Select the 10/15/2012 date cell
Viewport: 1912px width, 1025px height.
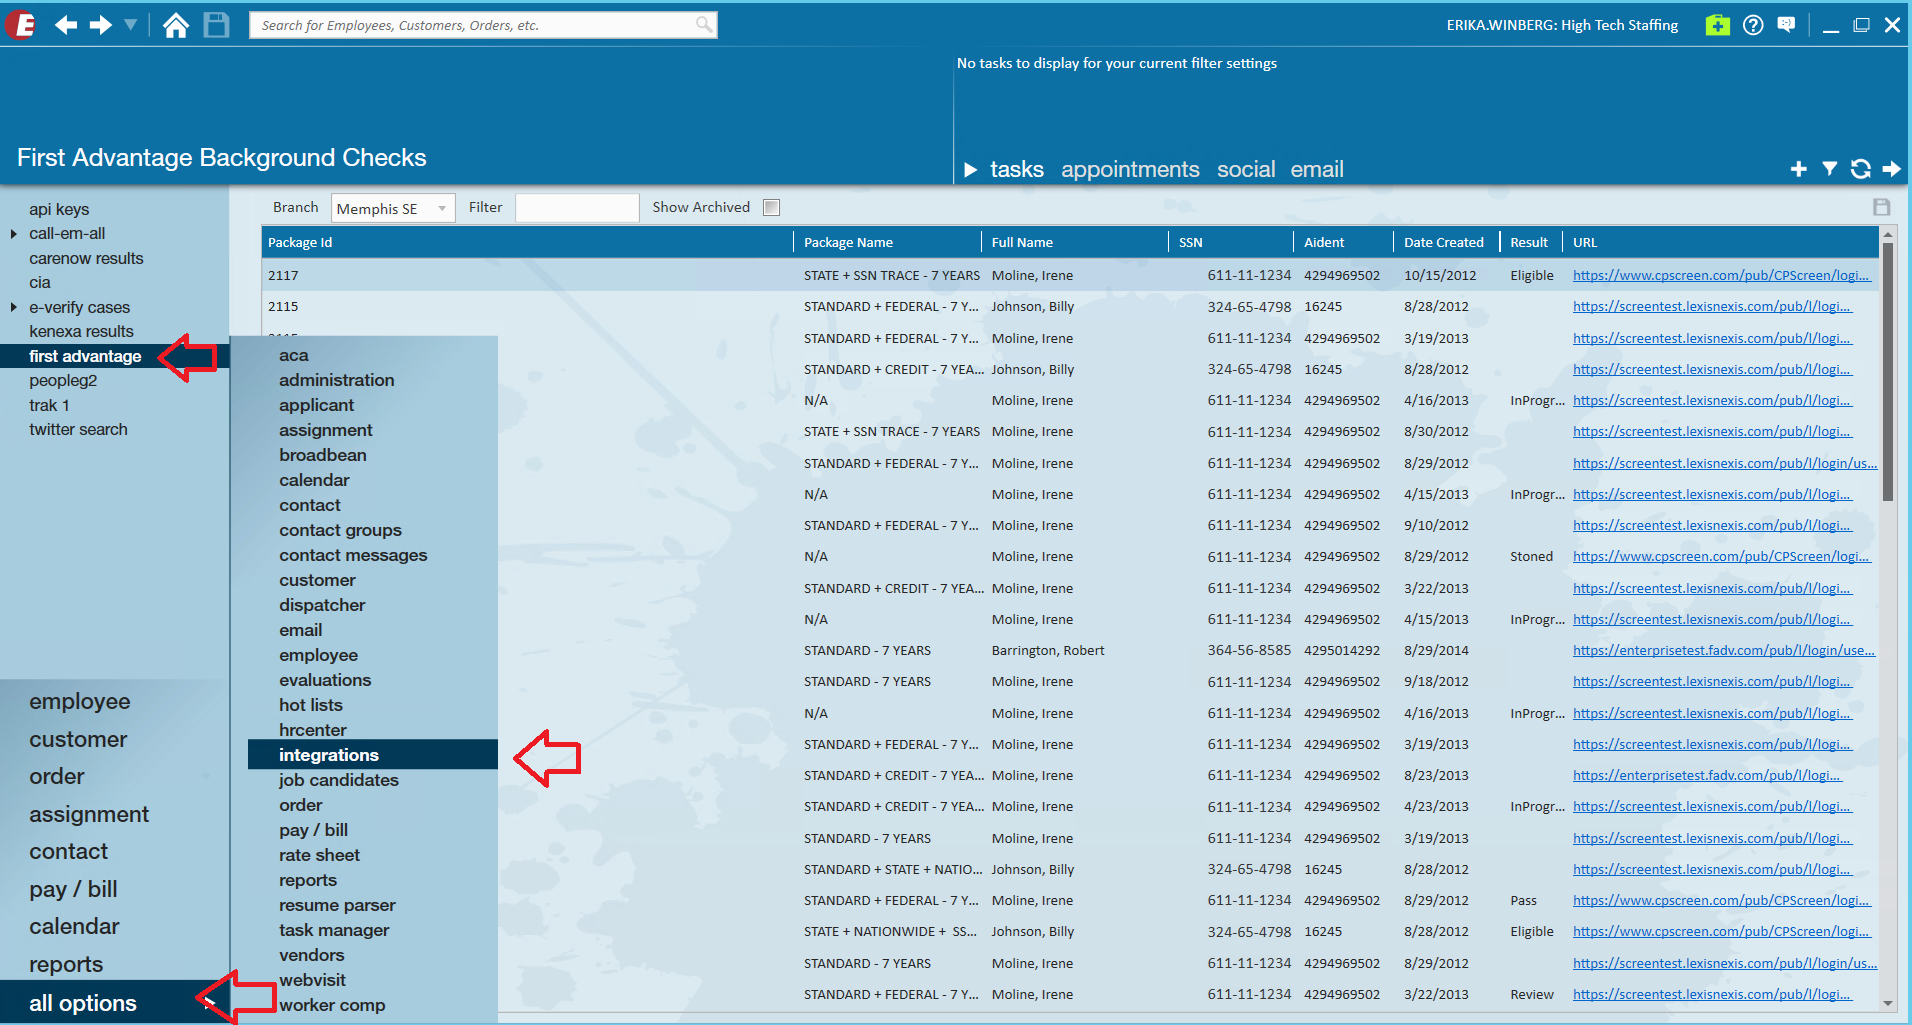1440,275
